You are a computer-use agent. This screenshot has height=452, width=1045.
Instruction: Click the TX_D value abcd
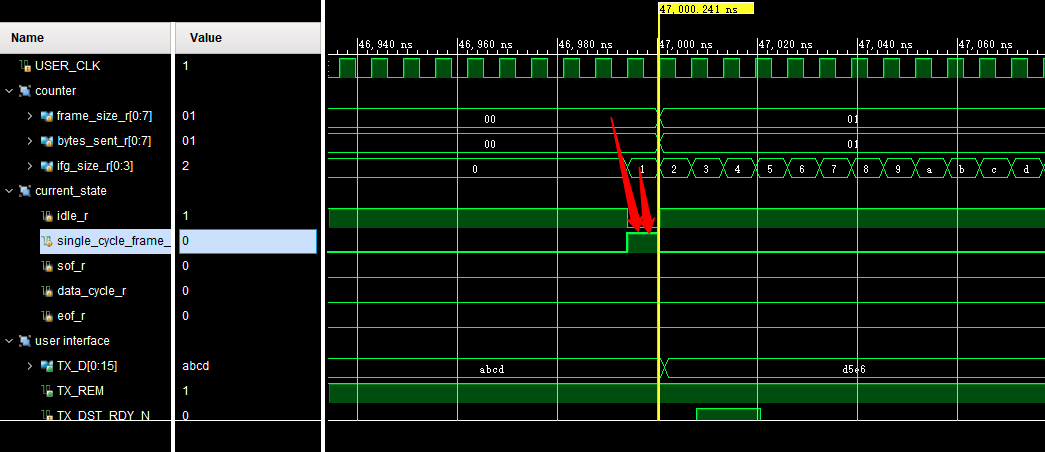pyautogui.click(x=195, y=365)
